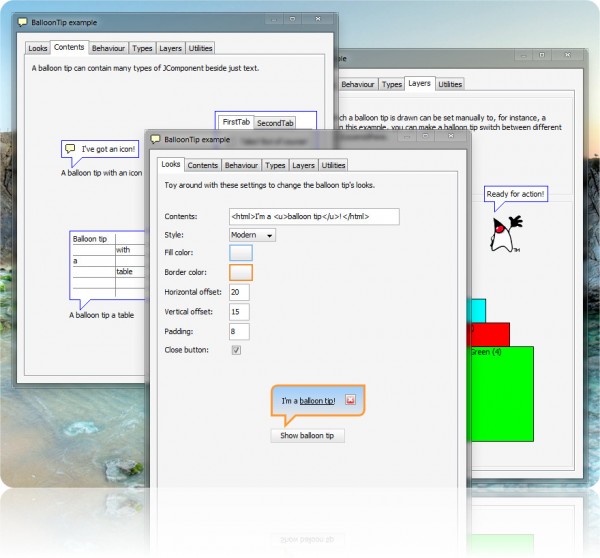Click the Ready for action balloon

pyautogui.click(x=515, y=194)
